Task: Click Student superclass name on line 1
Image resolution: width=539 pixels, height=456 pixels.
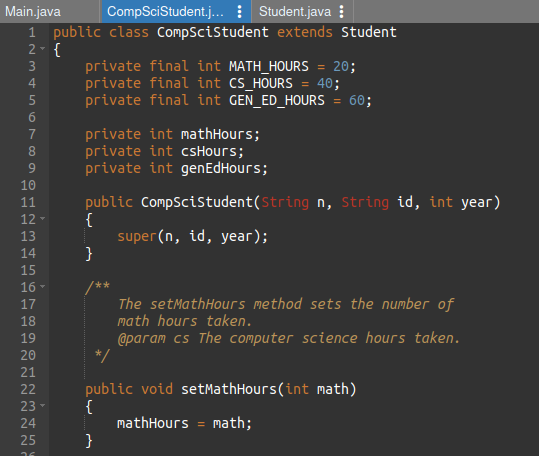Action: (369, 32)
